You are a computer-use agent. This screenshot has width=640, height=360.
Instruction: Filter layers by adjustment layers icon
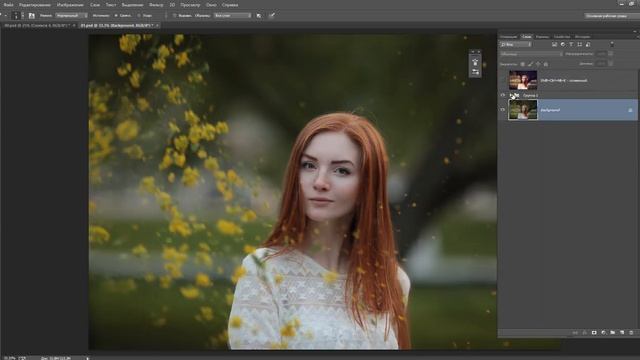point(563,44)
